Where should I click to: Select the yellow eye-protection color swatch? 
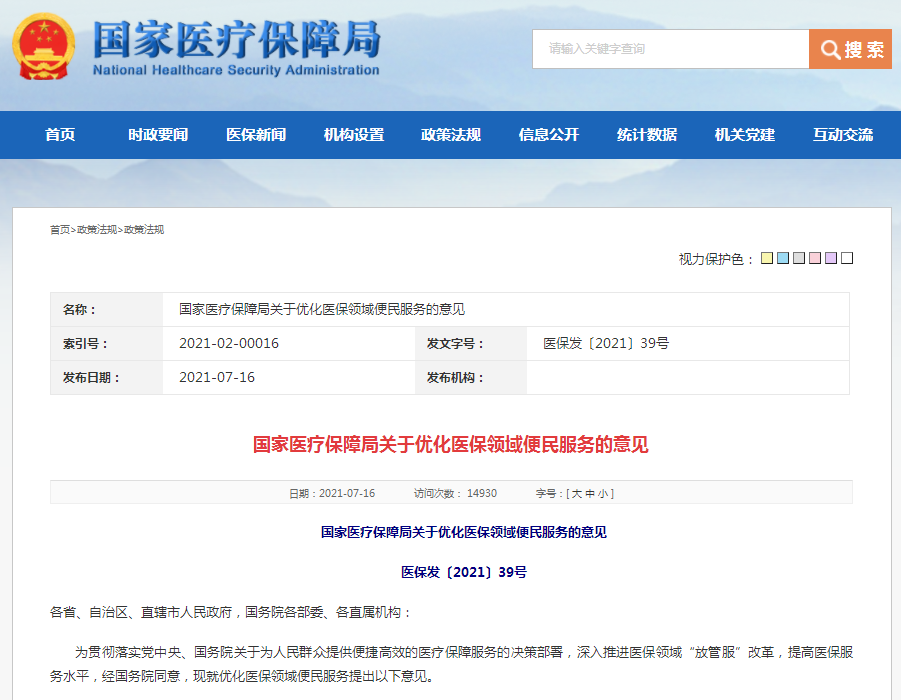pos(767,258)
